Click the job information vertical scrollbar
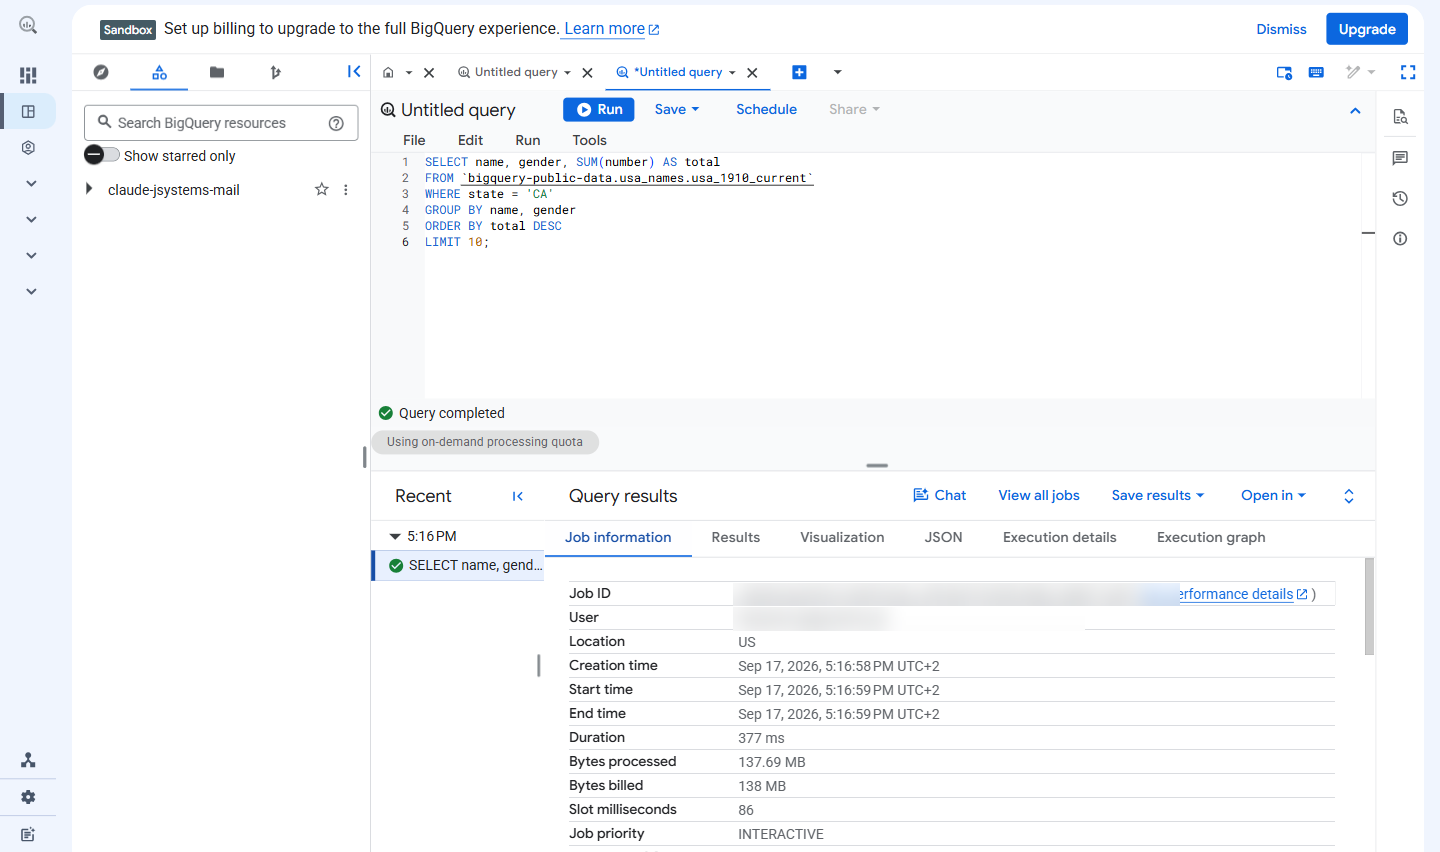1440x852 pixels. pyautogui.click(x=1369, y=606)
